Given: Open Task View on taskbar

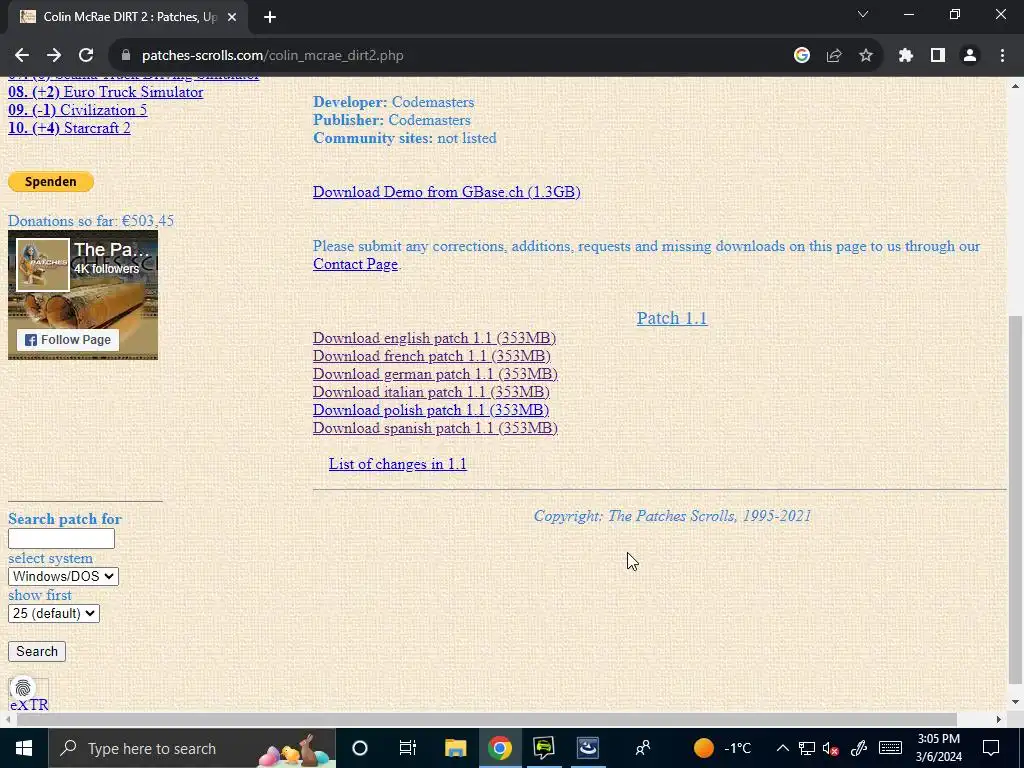Looking at the screenshot, I should pyautogui.click(x=408, y=748).
